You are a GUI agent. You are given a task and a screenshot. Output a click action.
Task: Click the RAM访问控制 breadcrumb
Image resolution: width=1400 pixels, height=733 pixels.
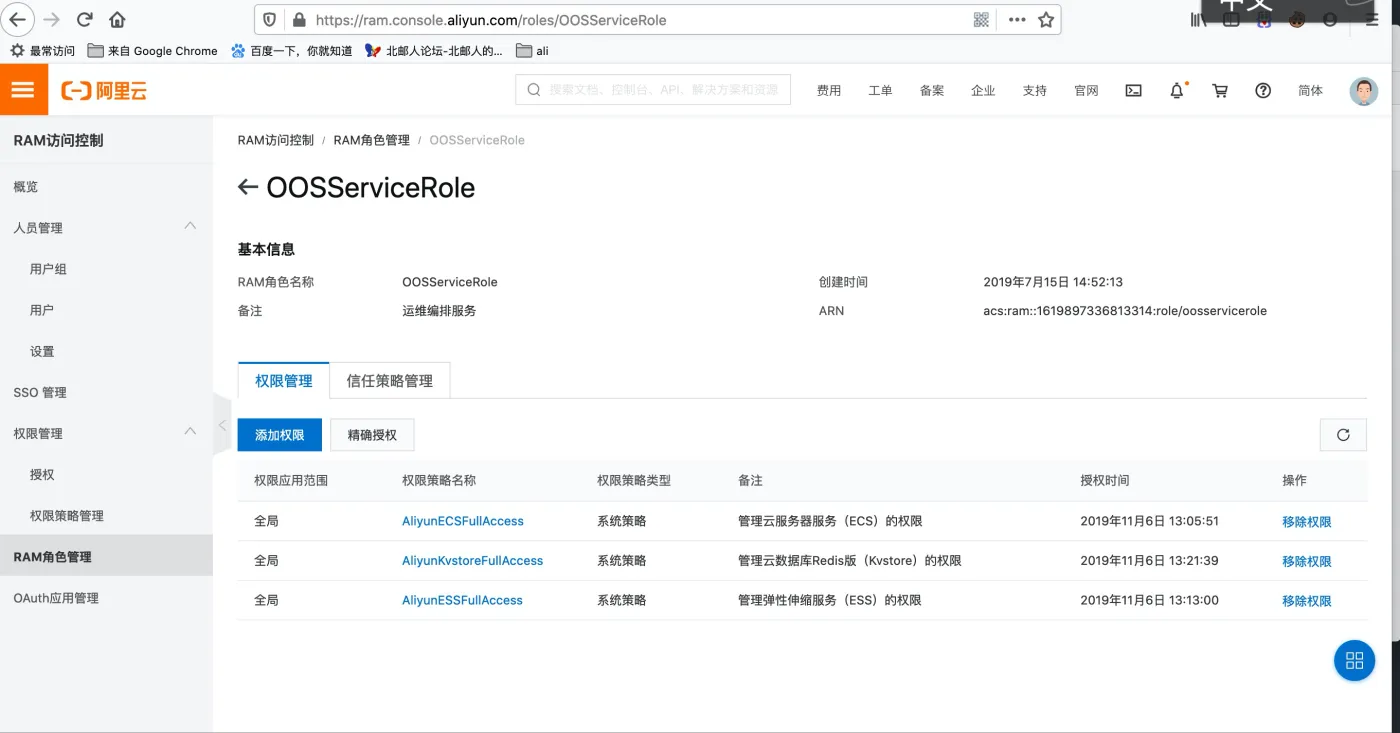[276, 140]
